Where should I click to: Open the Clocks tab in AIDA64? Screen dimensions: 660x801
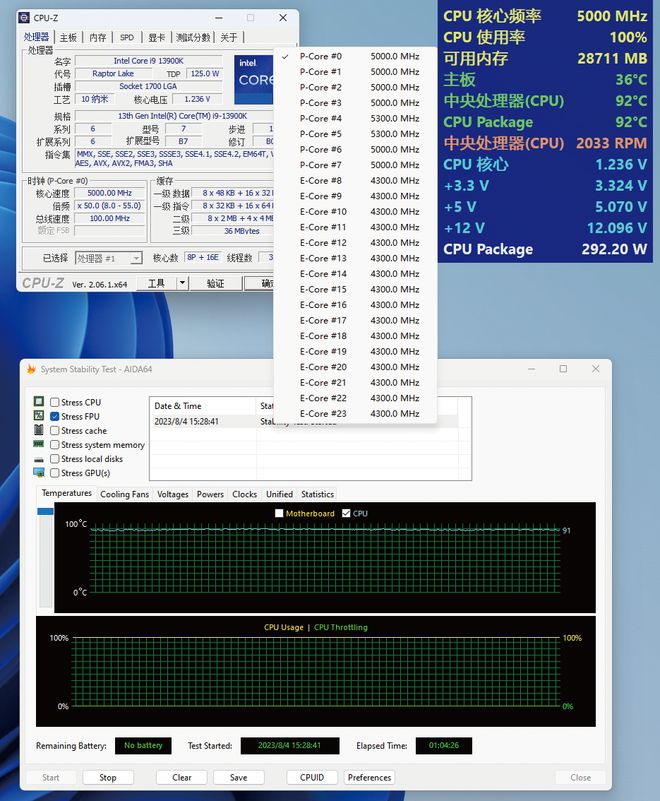click(244, 494)
